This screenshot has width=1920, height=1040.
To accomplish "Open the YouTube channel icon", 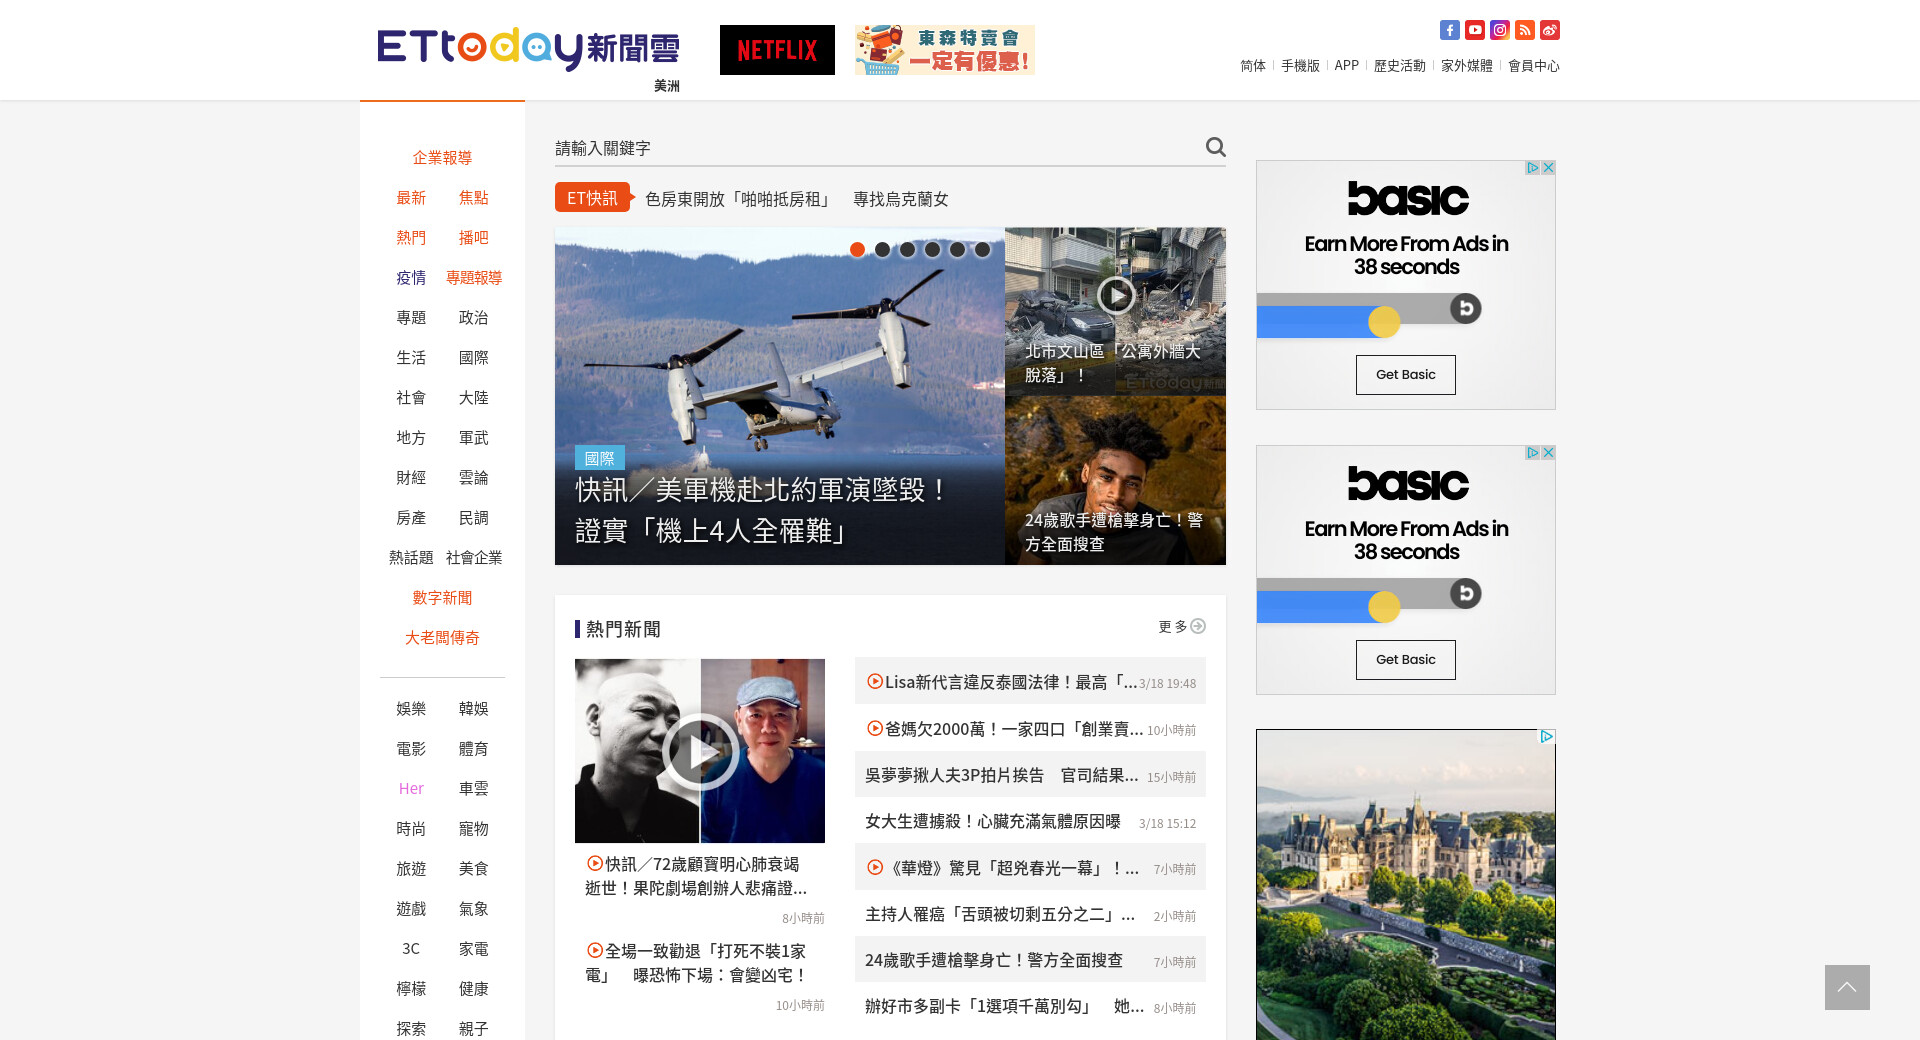I will point(1474,30).
